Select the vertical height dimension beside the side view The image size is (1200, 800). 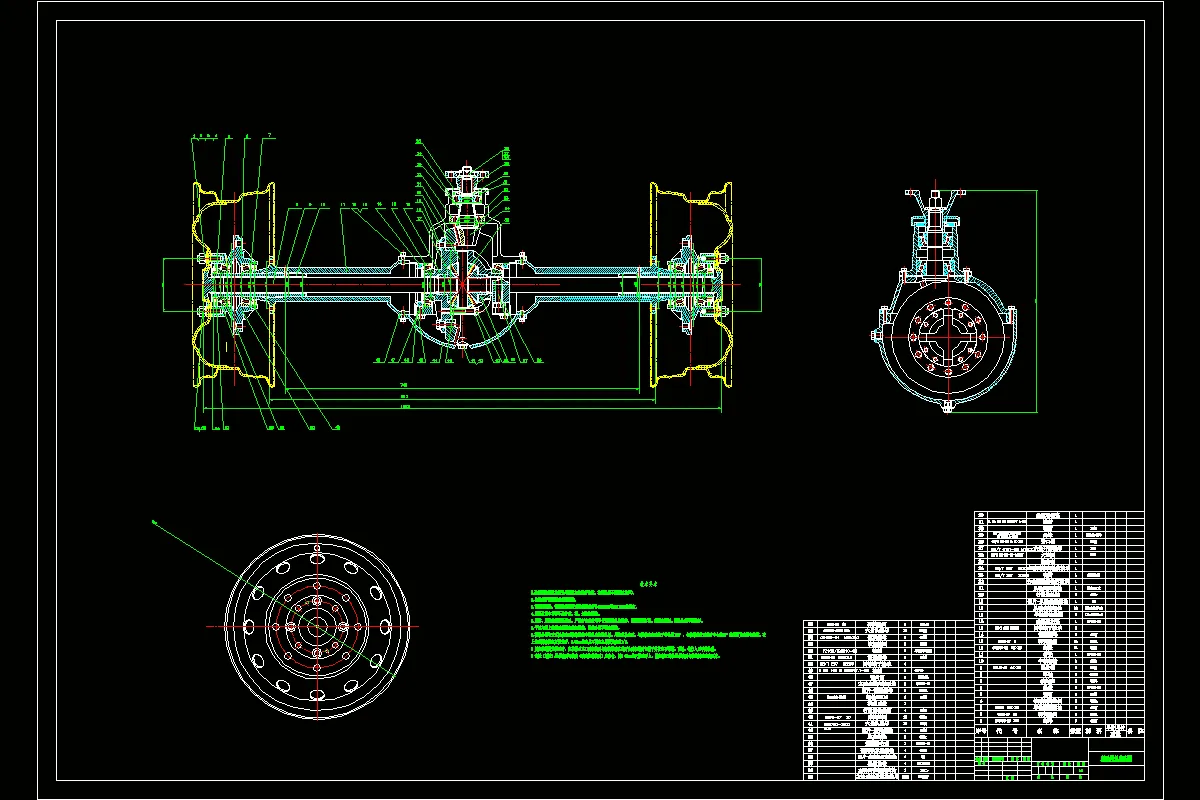(1036, 299)
